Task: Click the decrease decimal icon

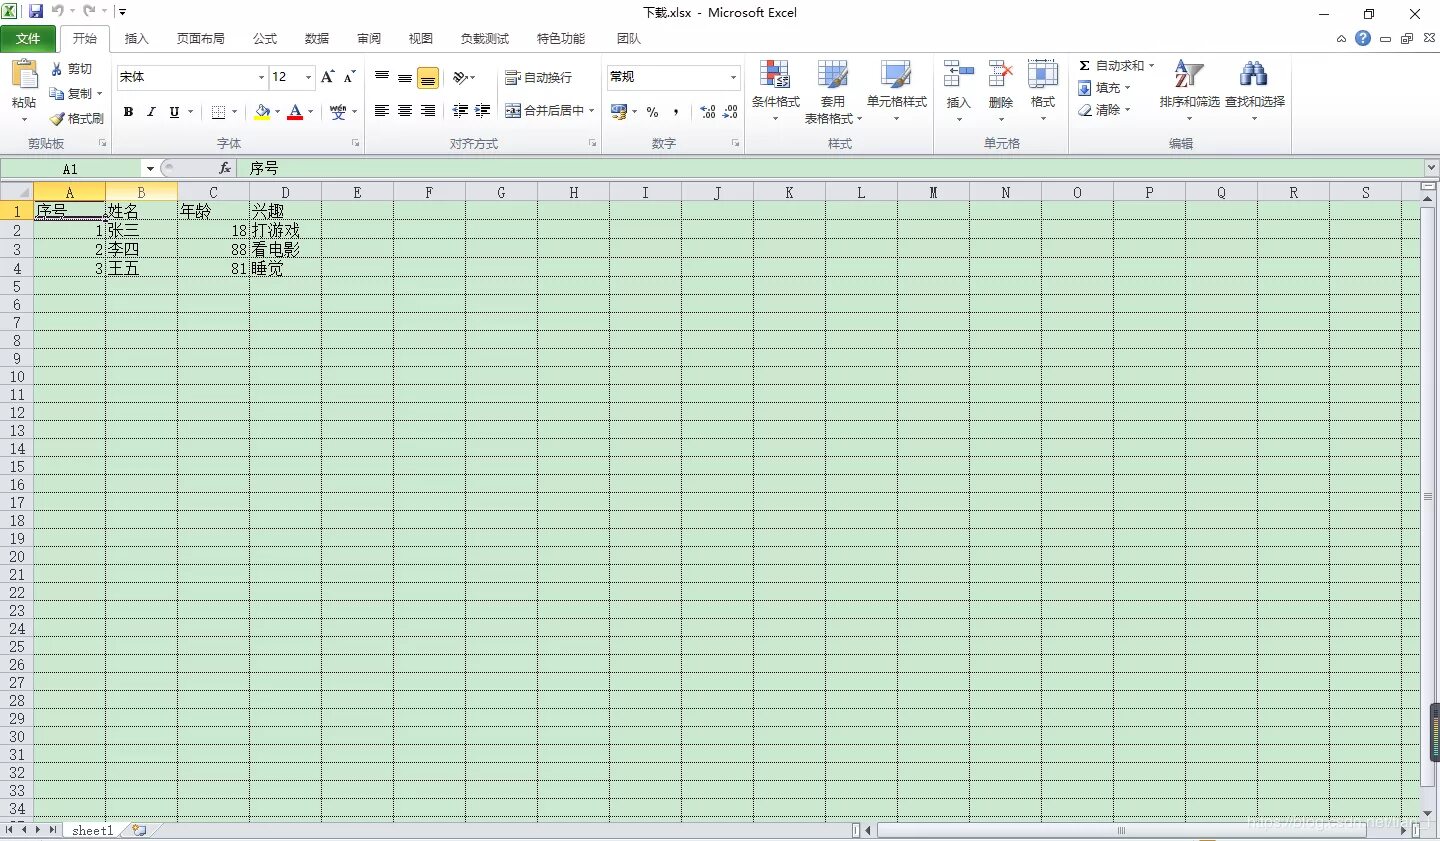Action: pyautogui.click(x=730, y=112)
